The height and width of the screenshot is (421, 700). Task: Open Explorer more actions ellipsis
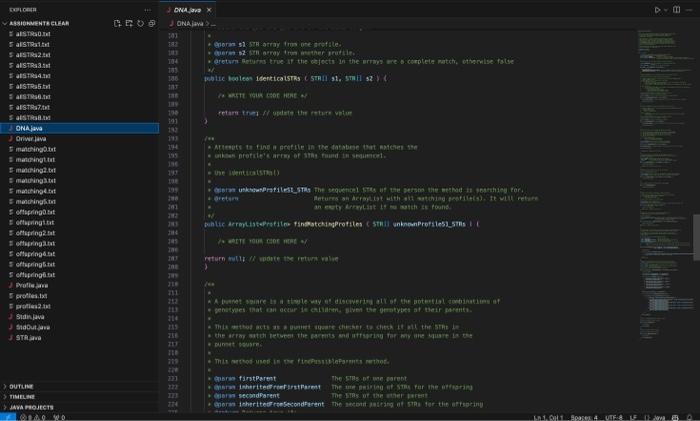(148, 10)
